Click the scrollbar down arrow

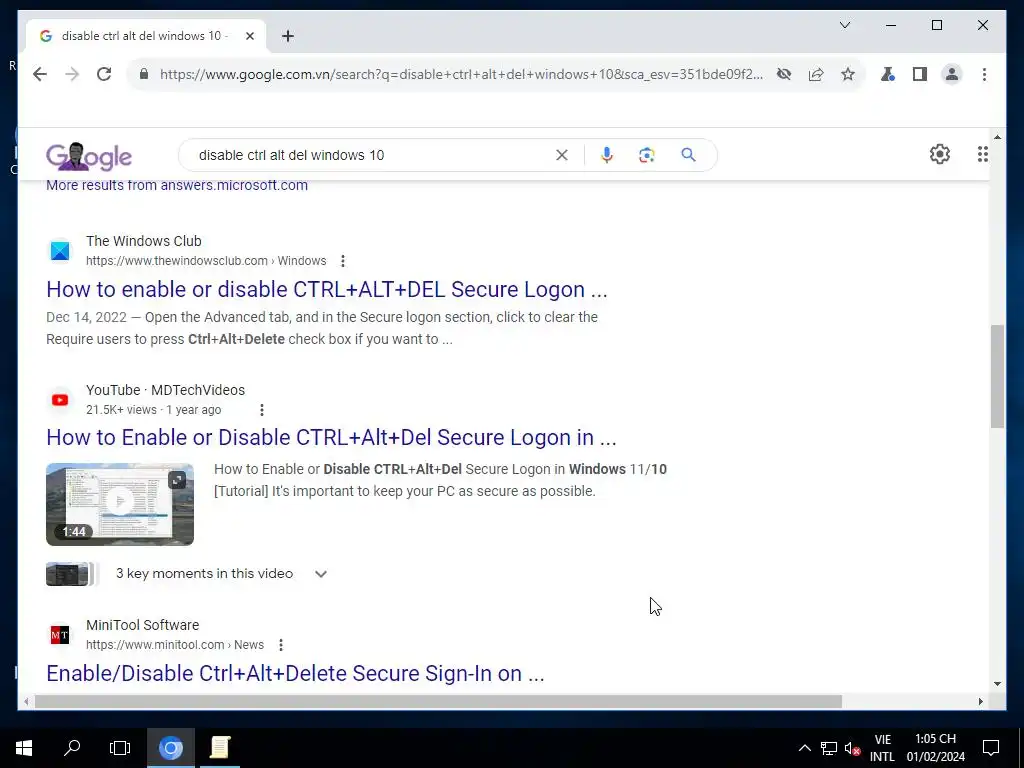coord(997,684)
